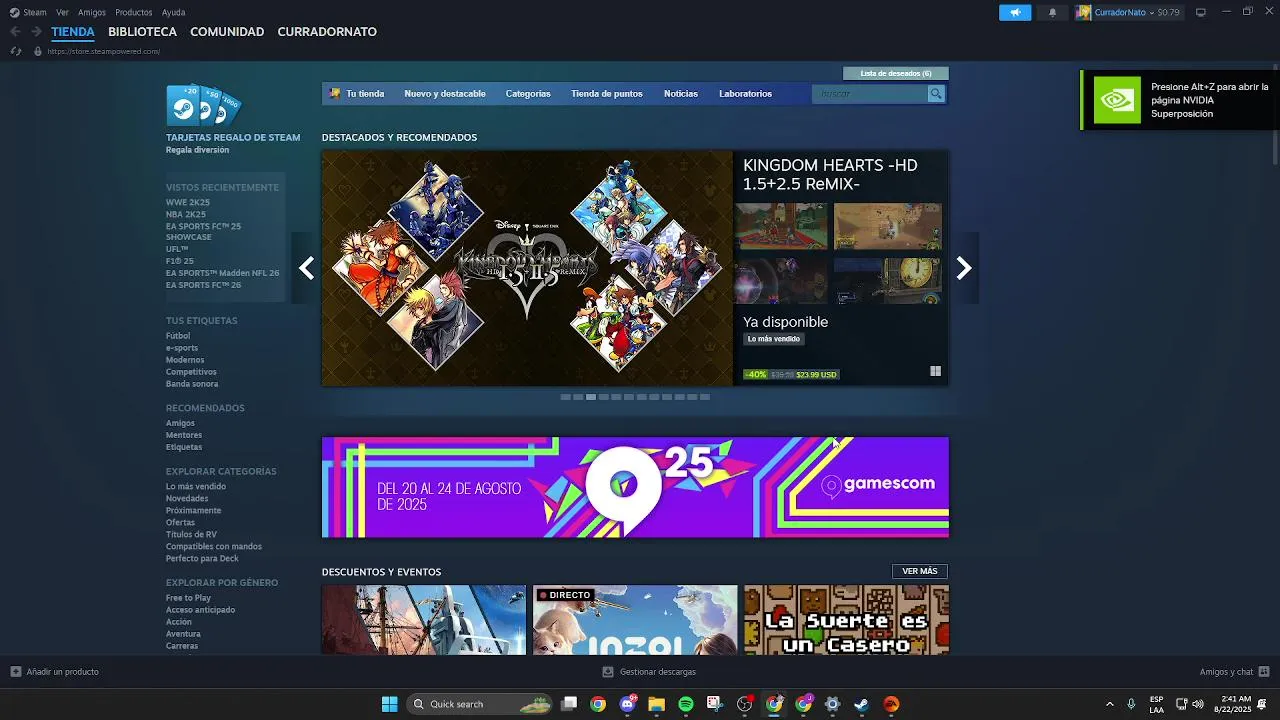Show hidden tray icons

[x=1109, y=704]
